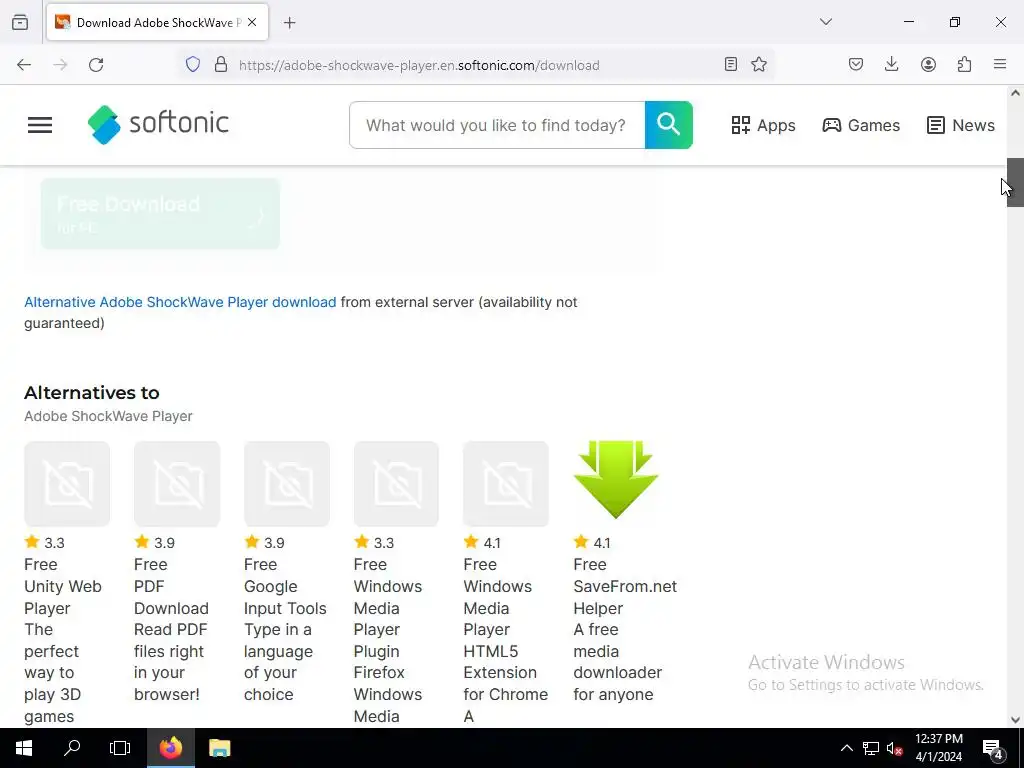Image resolution: width=1024 pixels, height=768 pixels.
Task: Open the network status tray icon
Action: point(871,748)
